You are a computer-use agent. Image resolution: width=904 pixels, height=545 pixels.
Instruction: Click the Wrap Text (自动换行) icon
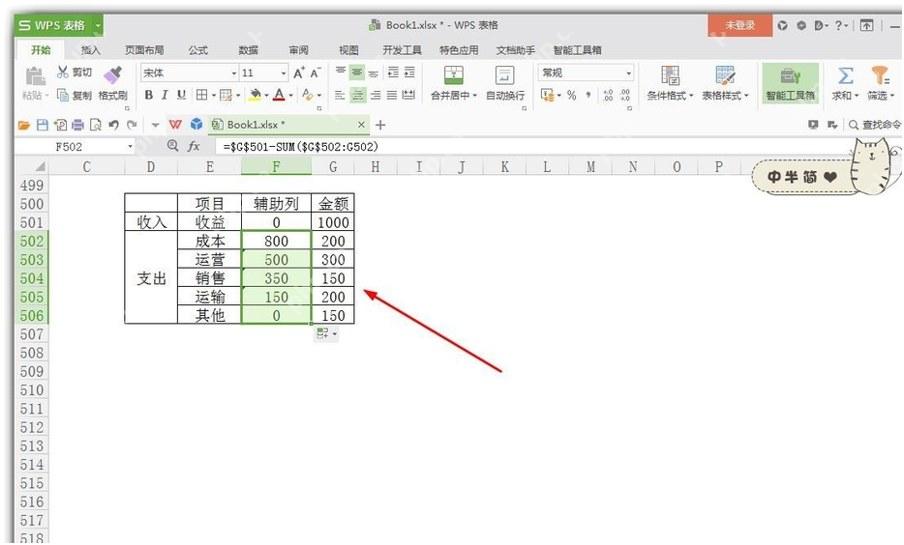(504, 75)
